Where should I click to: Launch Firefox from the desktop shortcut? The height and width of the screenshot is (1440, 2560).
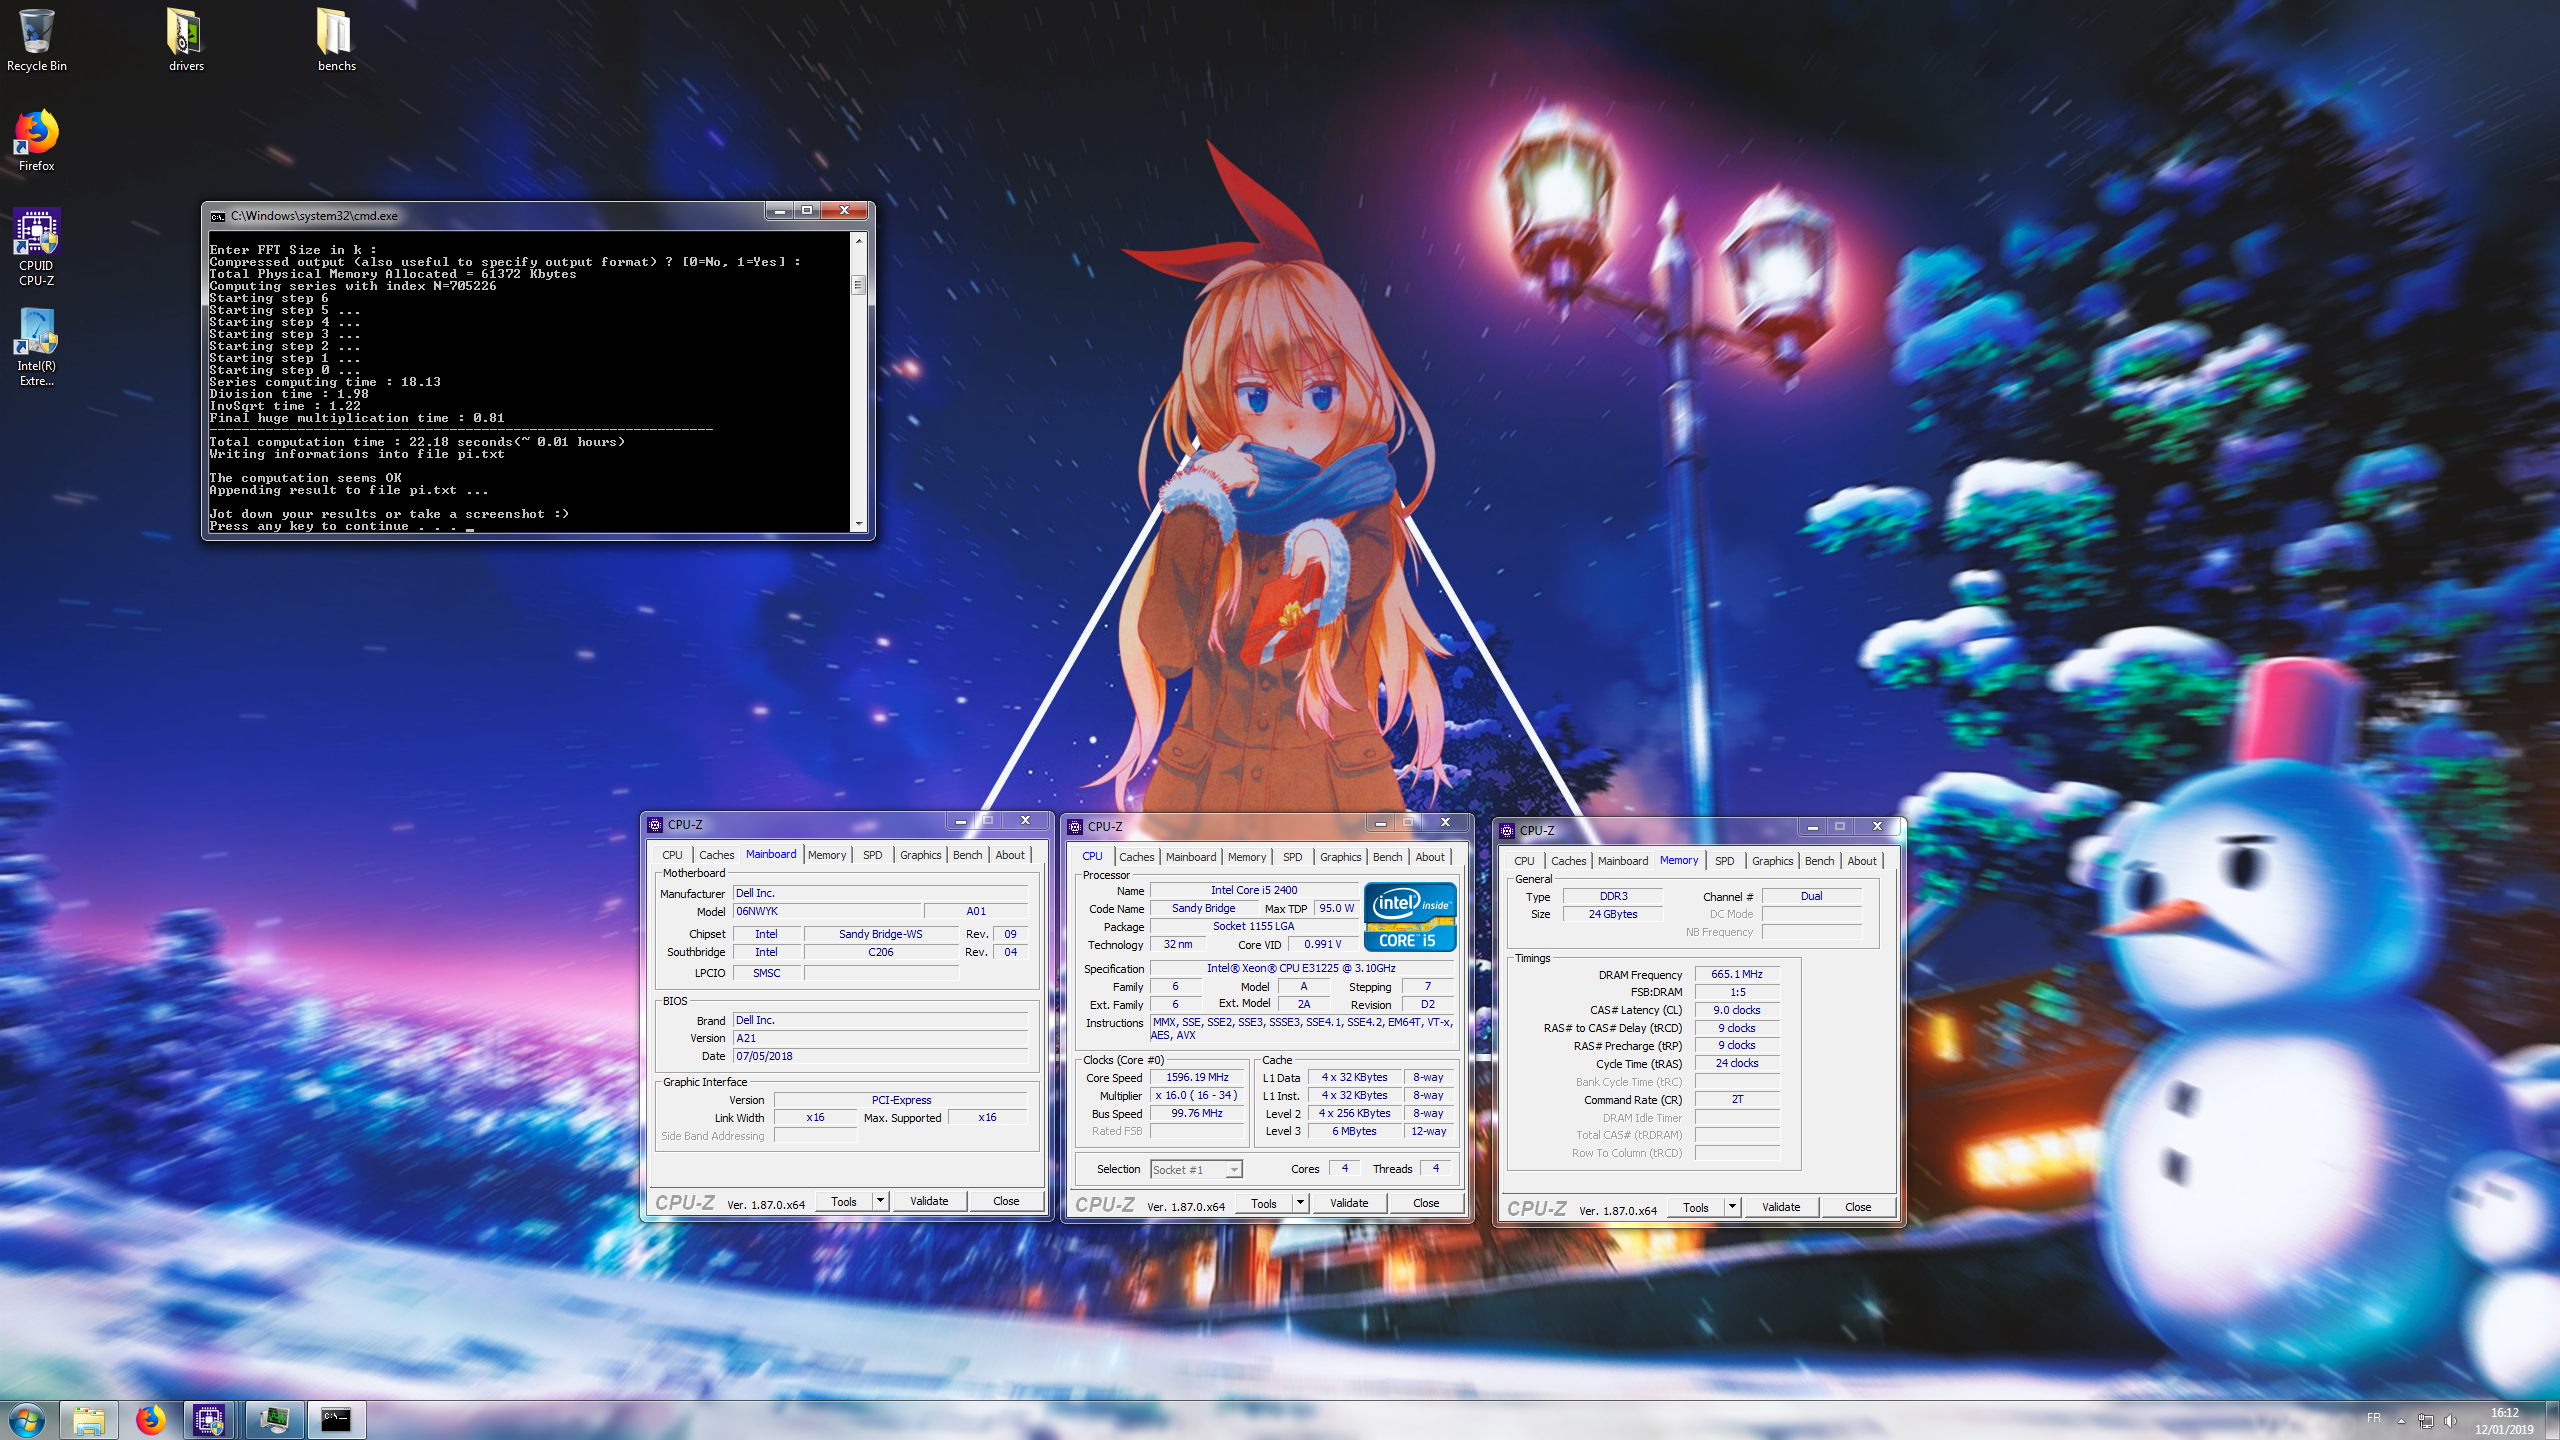click(36, 141)
